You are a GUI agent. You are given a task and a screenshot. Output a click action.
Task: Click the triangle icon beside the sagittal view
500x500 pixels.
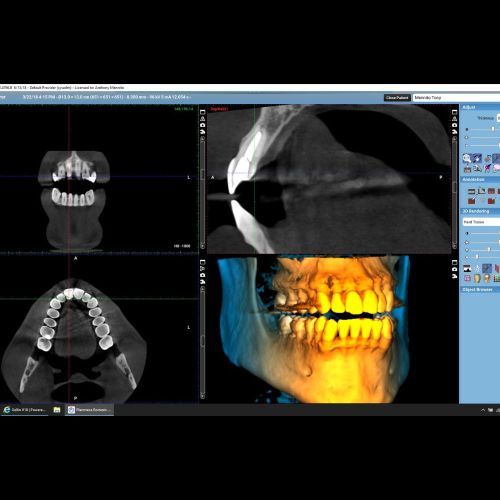tap(454, 118)
